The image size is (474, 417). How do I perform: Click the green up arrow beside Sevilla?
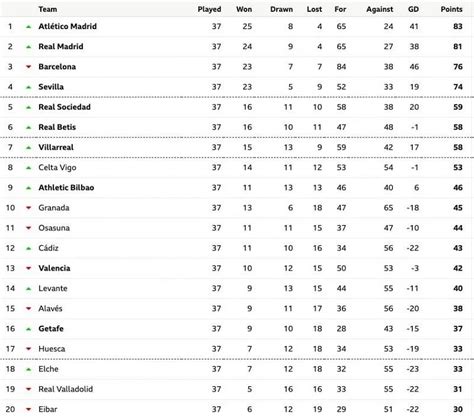click(x=29, y=87)
